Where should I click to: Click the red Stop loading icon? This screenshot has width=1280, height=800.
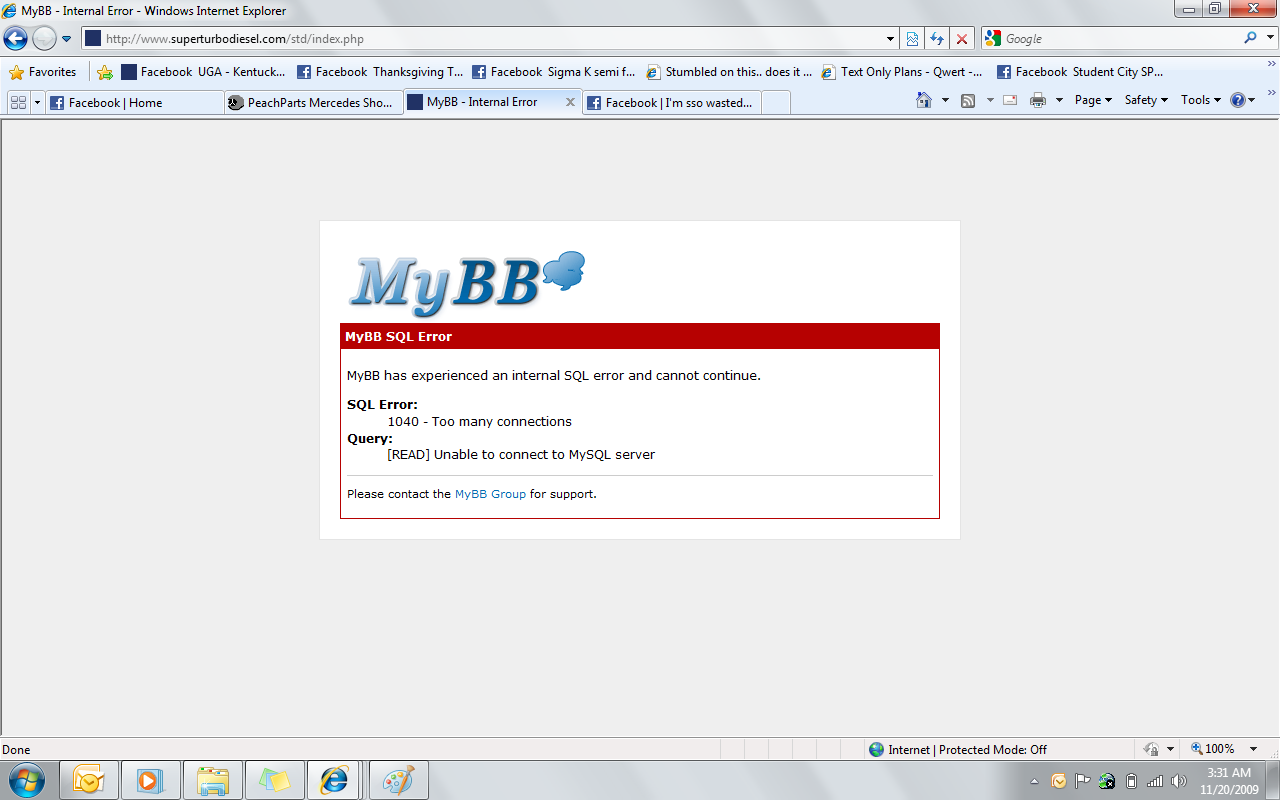pyautogui.click(x=962, y=39)
